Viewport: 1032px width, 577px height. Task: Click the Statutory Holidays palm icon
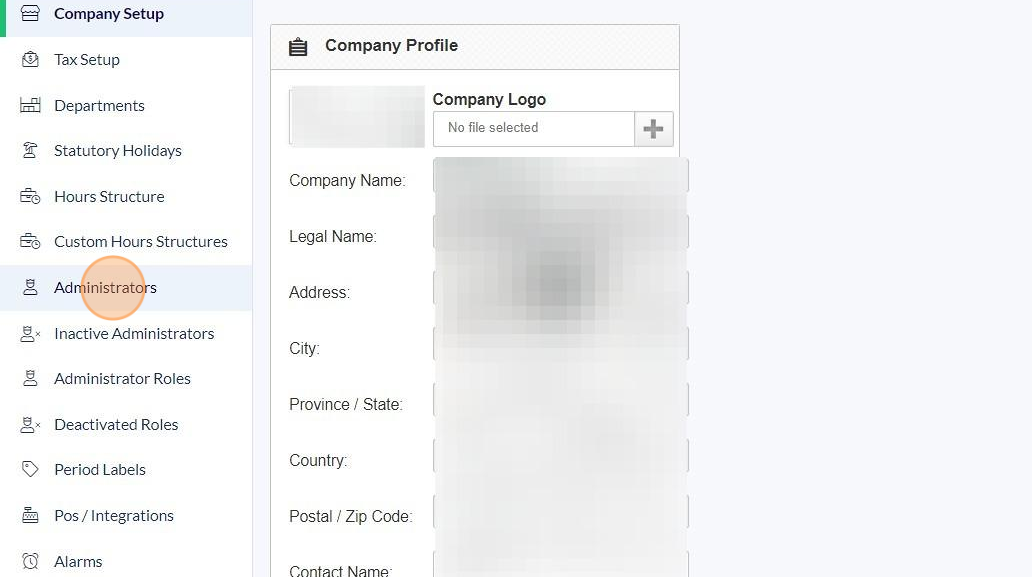(x=30, y=151)
